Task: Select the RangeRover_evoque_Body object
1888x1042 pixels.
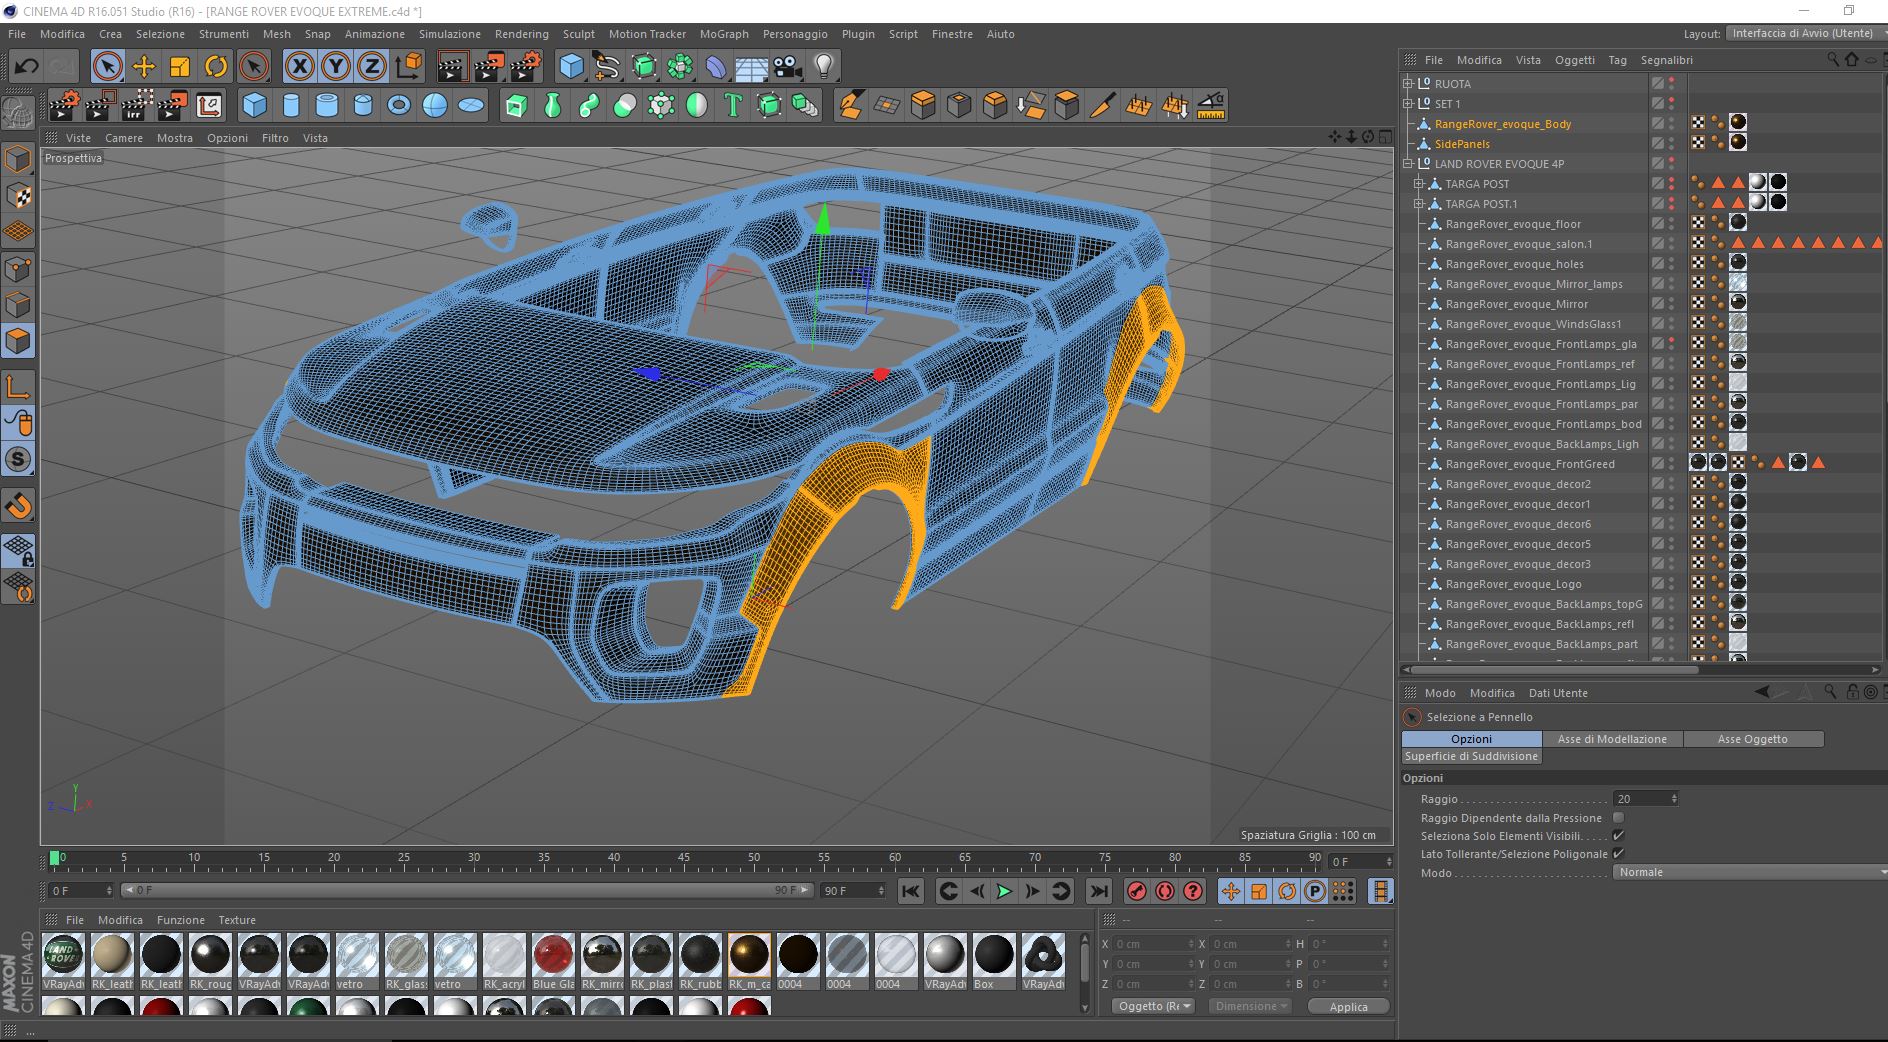Action: (1503, 124)
